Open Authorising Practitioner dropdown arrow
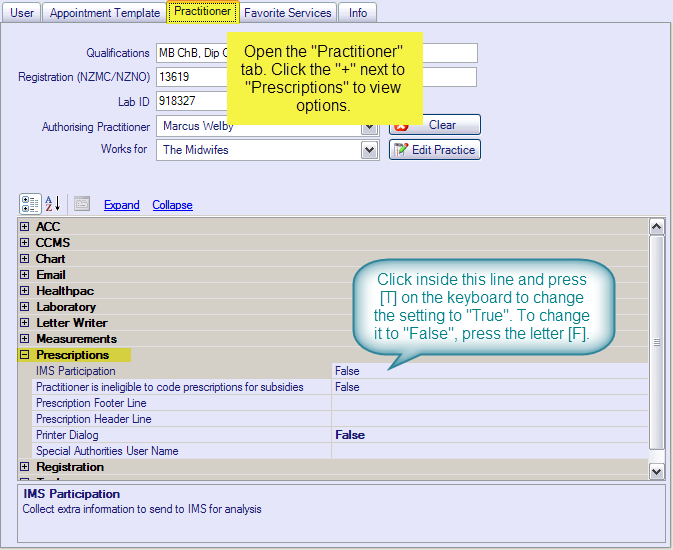673x550 pixels. [369, 128]
